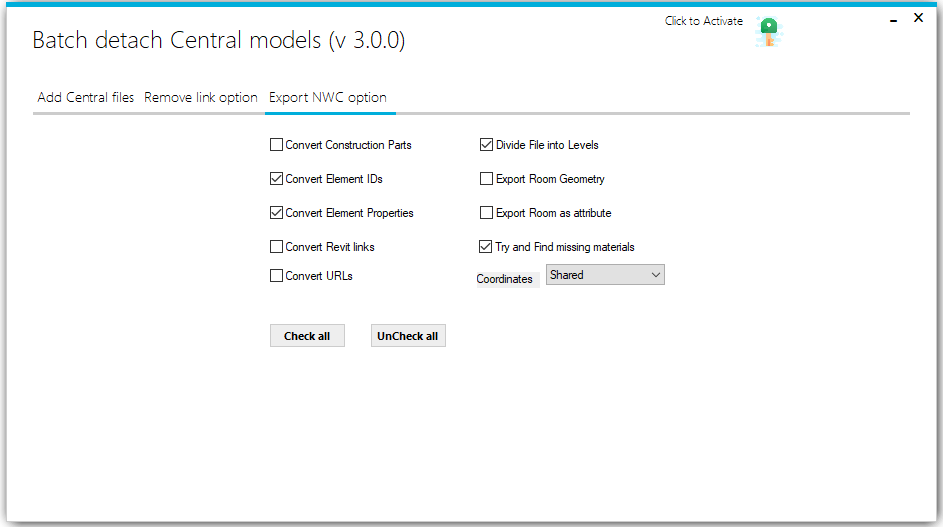Select the Export NWC option tab
Screen dimensions: 943x527
pyautogui.click(x=328, y=98)
